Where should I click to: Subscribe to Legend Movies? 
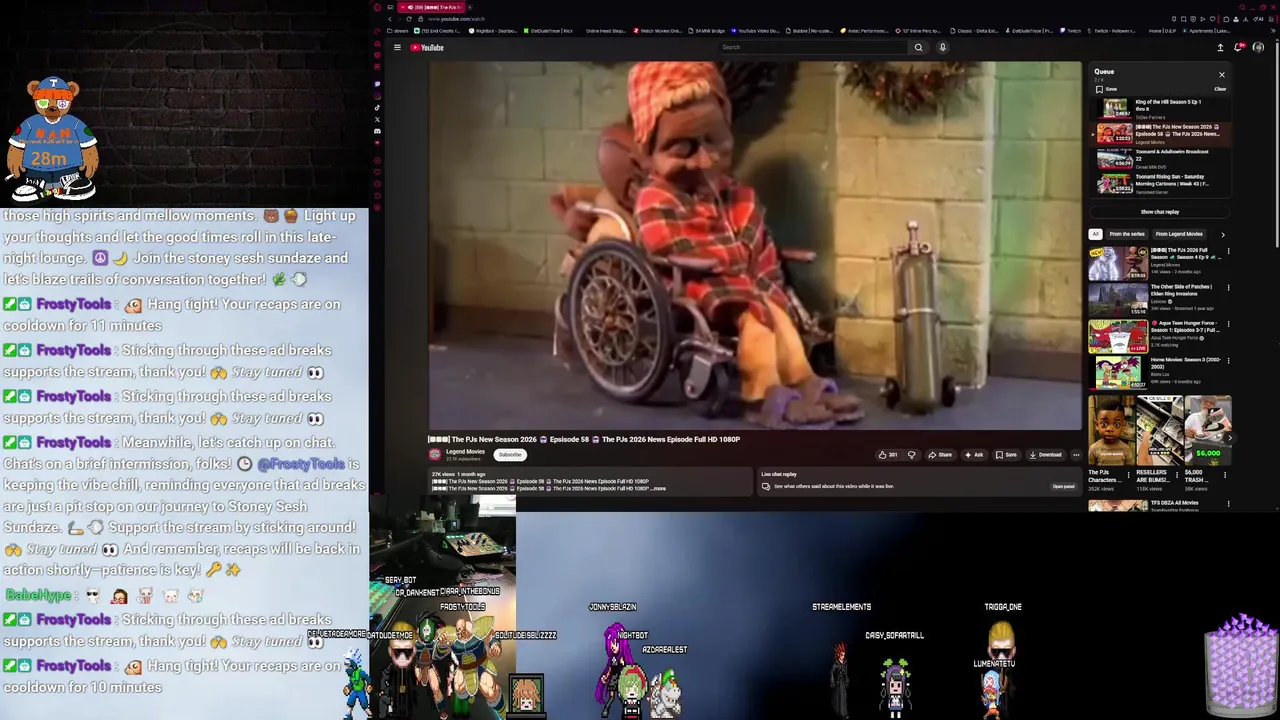click(x=510, y=455)
